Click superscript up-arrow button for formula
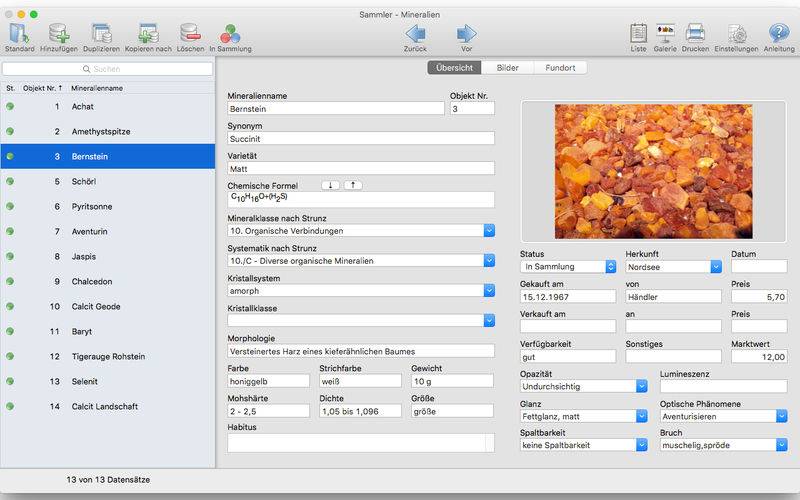 pyautogui.click(x=353, y=185)
